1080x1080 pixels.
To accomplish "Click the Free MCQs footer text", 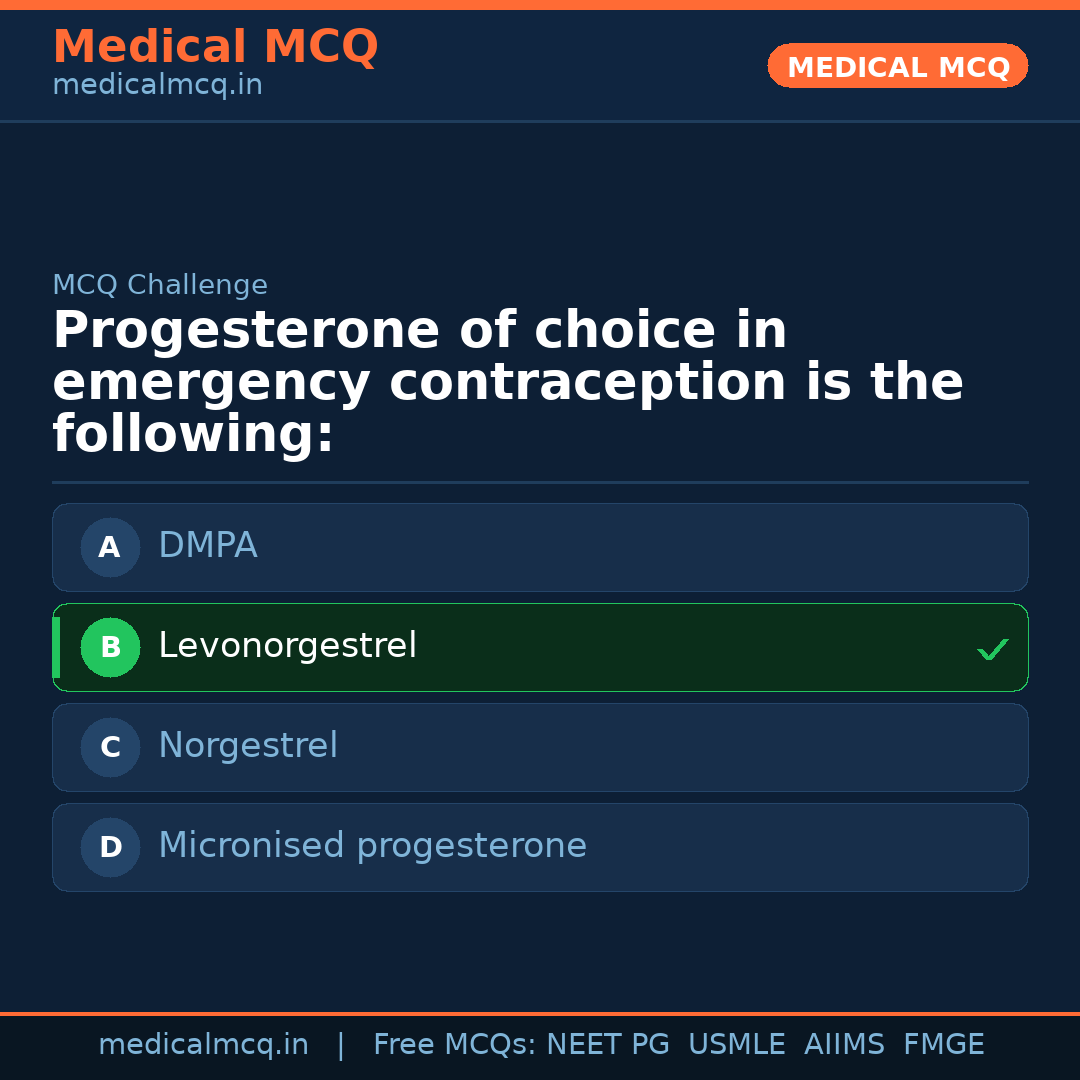I will click(x=454, y=1045).
